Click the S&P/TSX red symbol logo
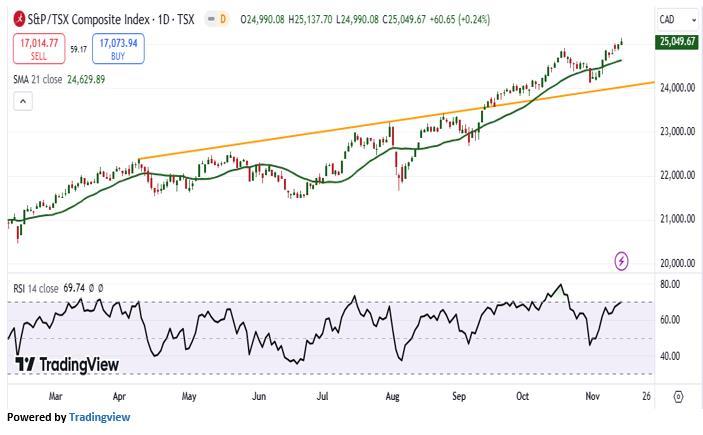703x435 pixels. (x=20, y=19)
